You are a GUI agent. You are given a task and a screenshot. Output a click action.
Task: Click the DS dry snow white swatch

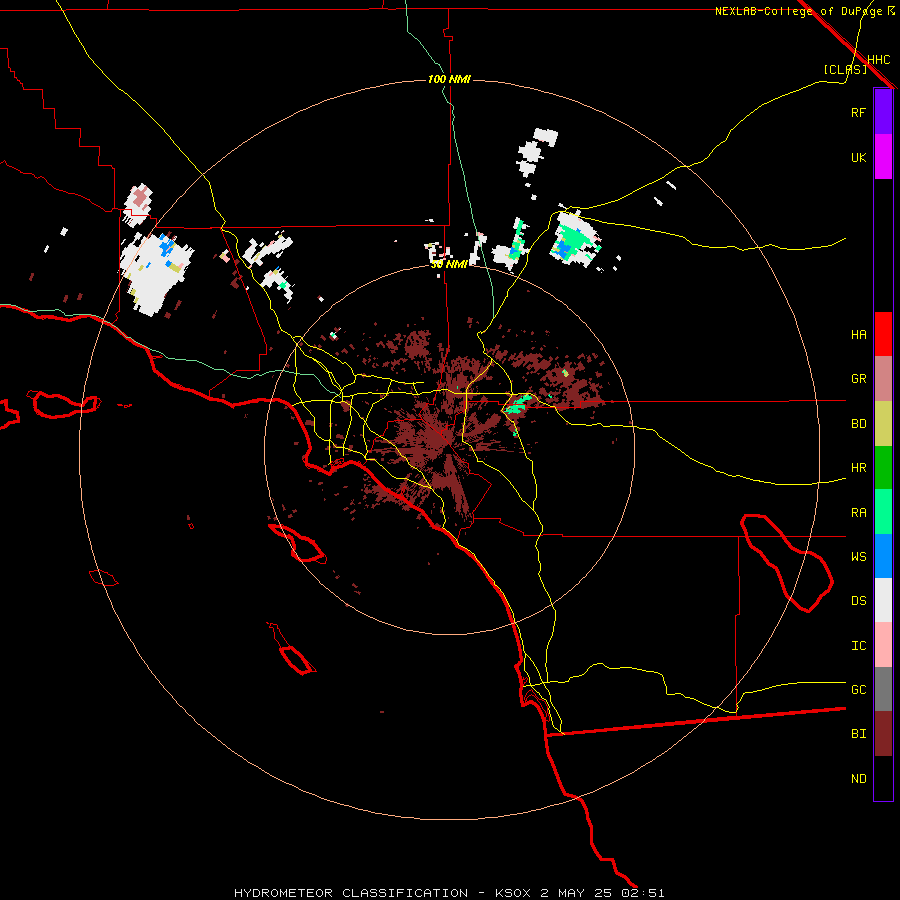pos(883,600)
